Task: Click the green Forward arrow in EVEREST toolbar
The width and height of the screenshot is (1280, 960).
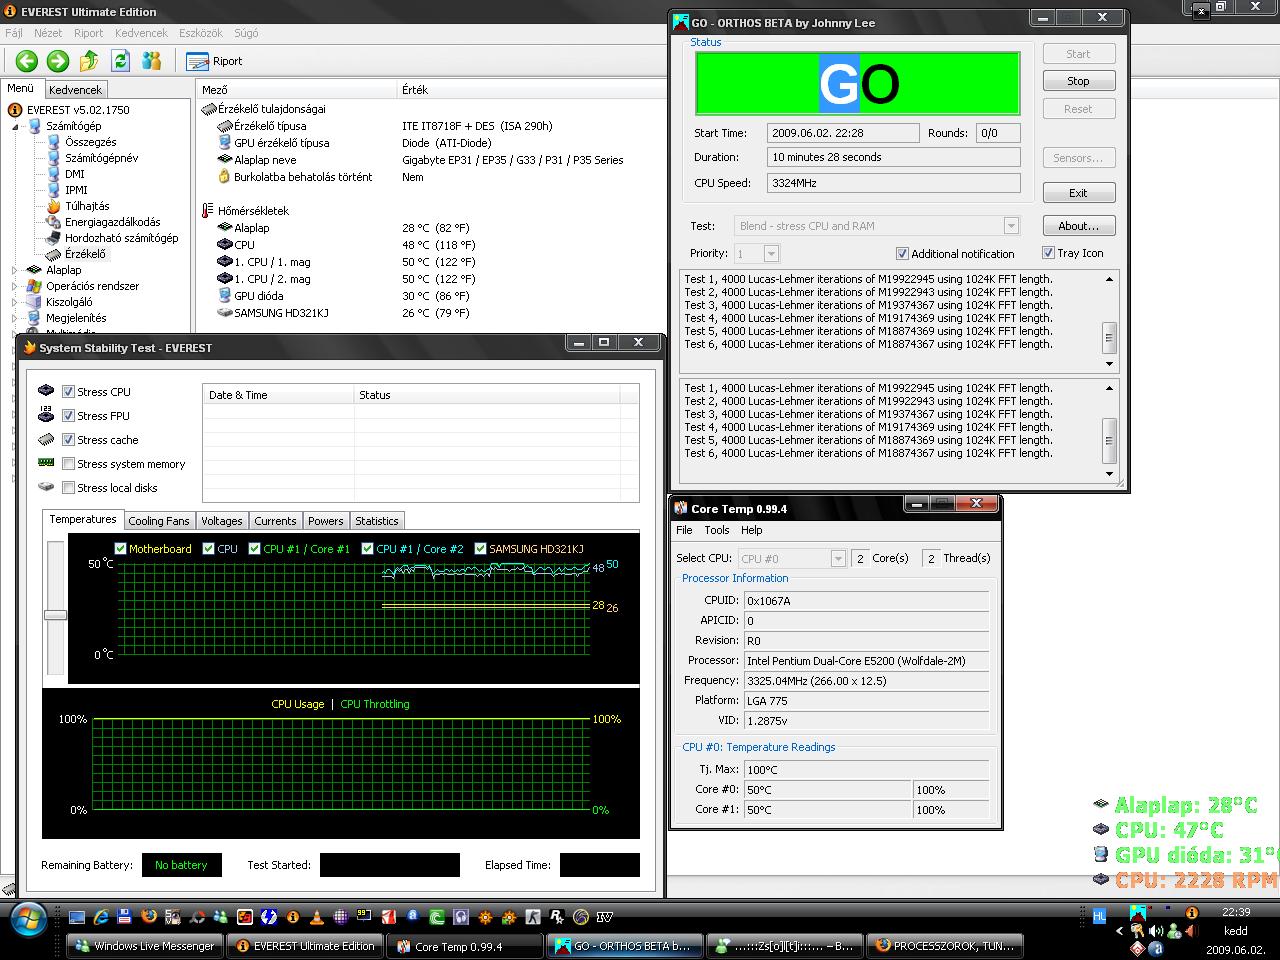Action: [58, 61]
